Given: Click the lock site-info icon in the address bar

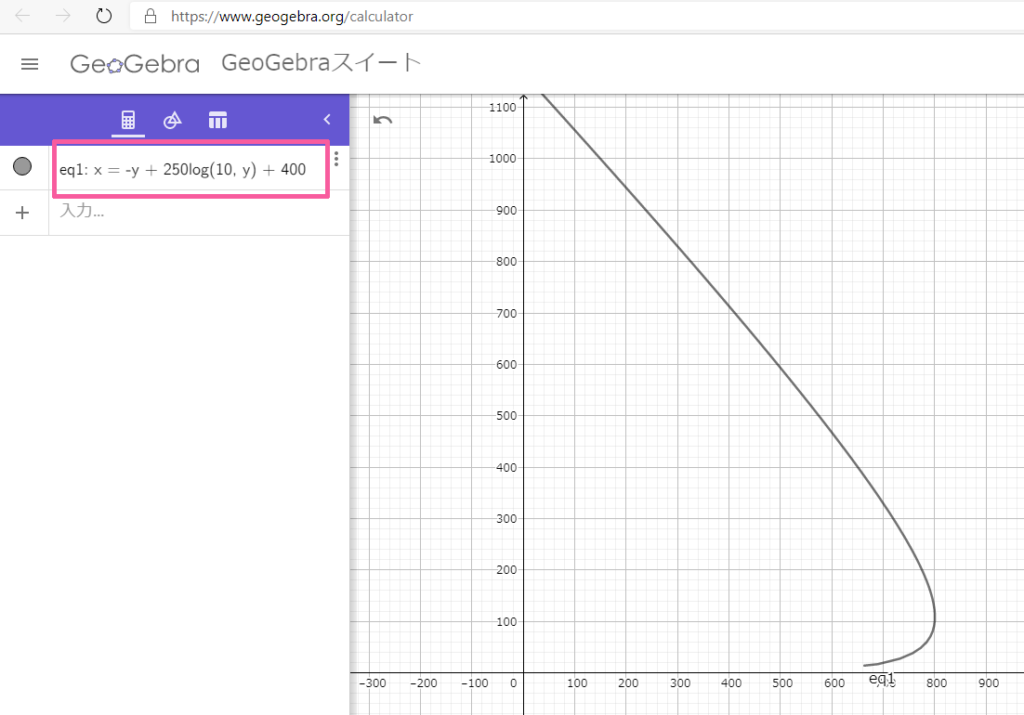Looking at the screenshot, I should coord(150,16).
